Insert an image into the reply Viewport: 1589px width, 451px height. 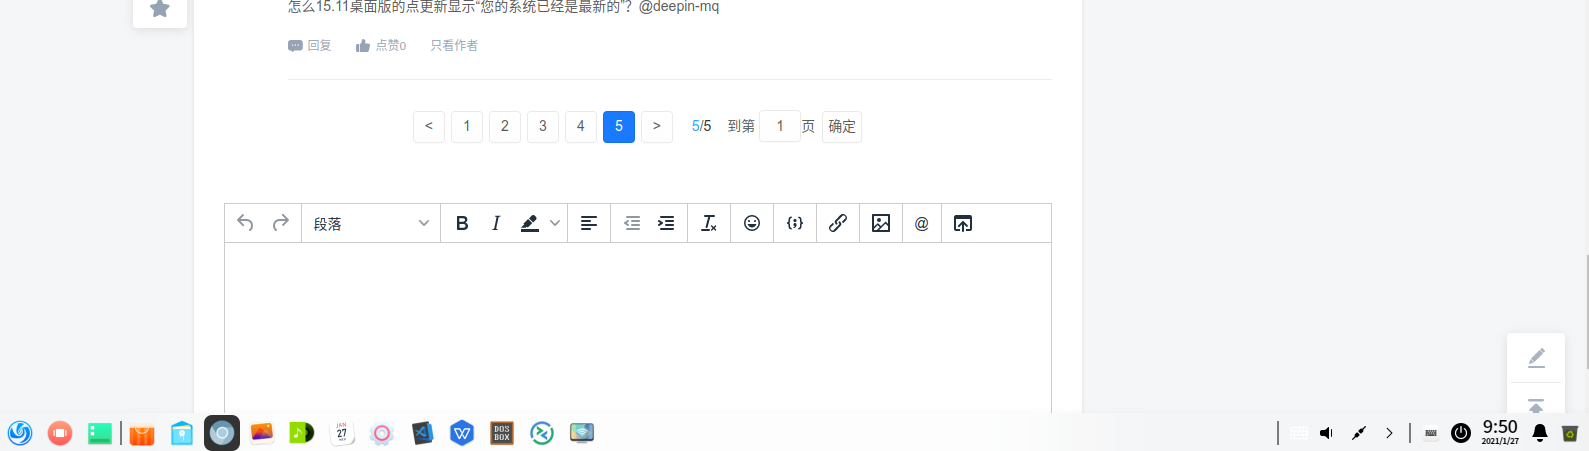[881, 223]
